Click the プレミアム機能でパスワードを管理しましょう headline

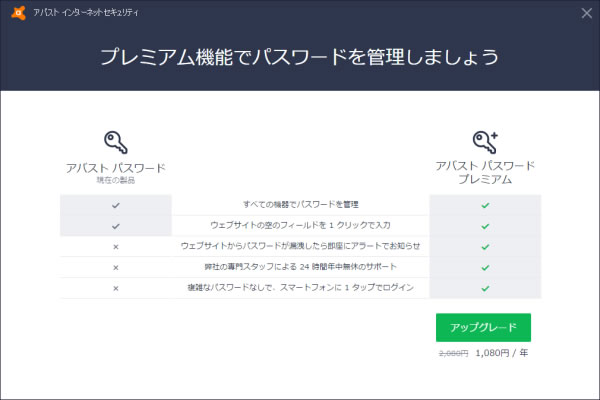300,57
